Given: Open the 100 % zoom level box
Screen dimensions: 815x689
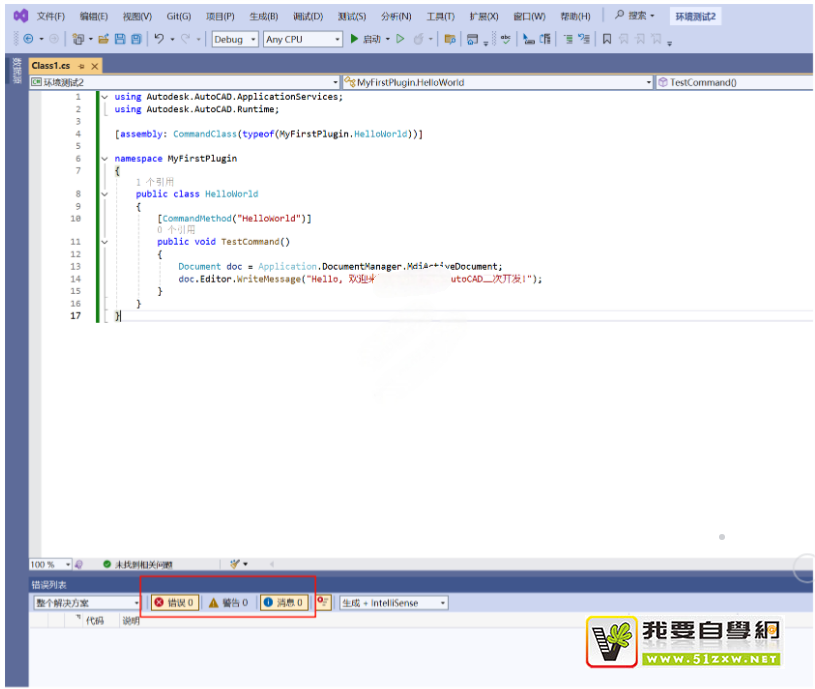Looking at the screenshot, I should tap(50, 564).
